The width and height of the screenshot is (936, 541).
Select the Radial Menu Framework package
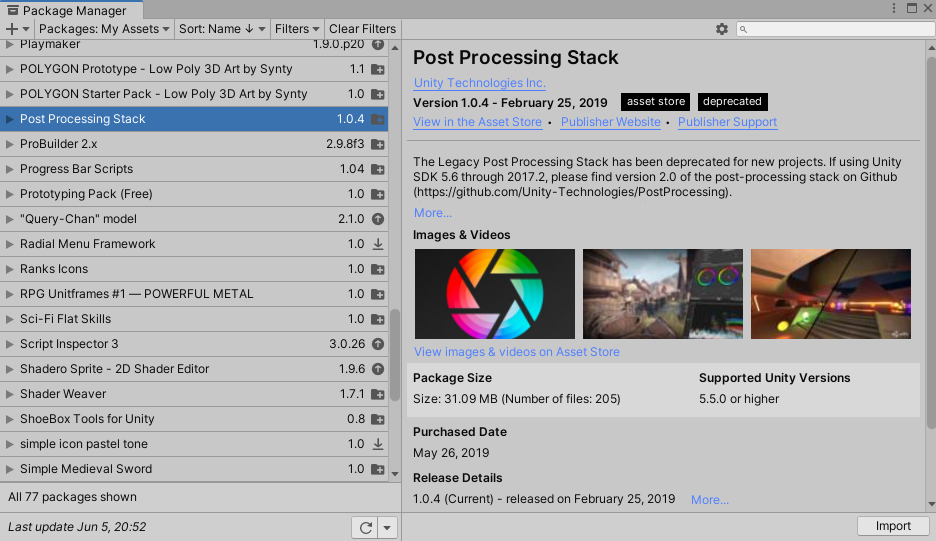pos(194,244)
